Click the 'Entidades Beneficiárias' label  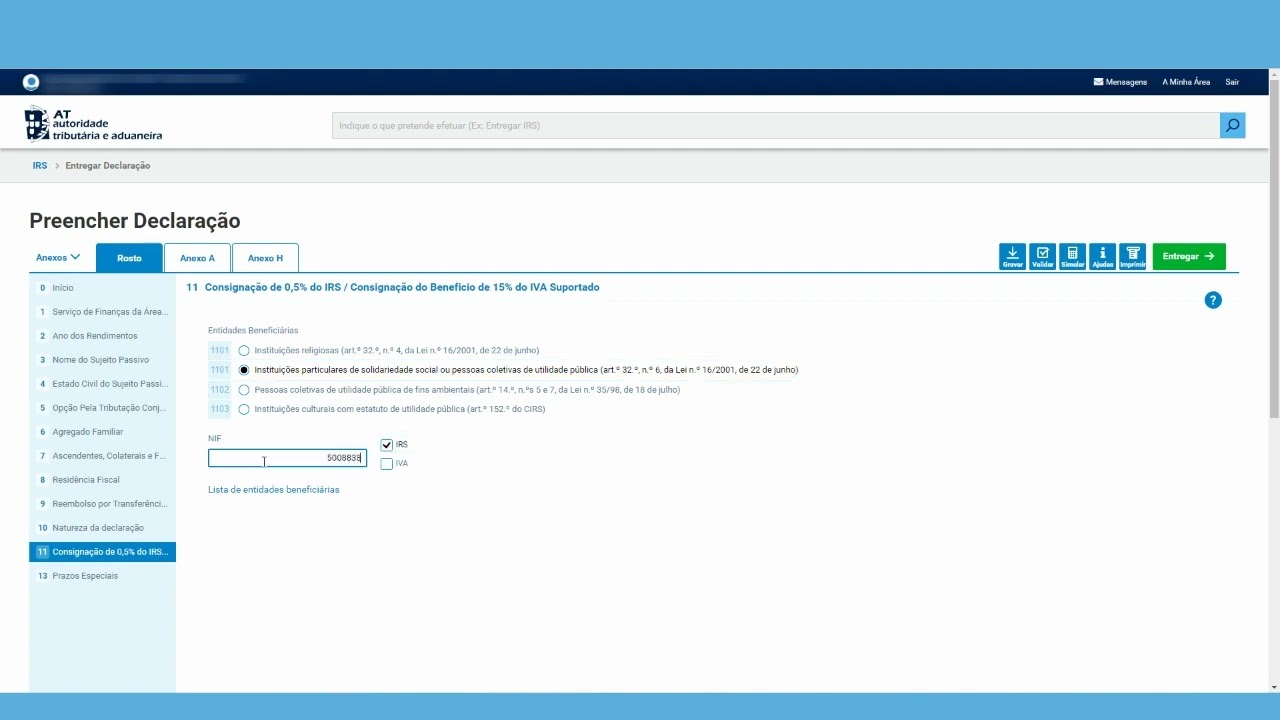tap(253, 330)
